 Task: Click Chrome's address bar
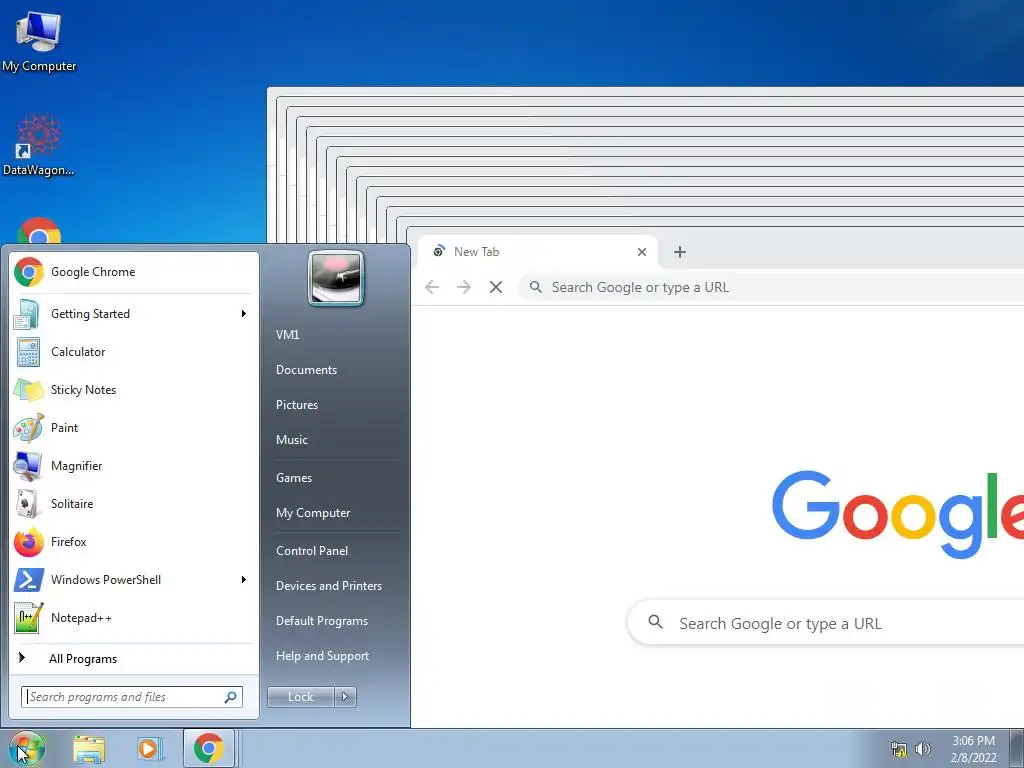771,287
